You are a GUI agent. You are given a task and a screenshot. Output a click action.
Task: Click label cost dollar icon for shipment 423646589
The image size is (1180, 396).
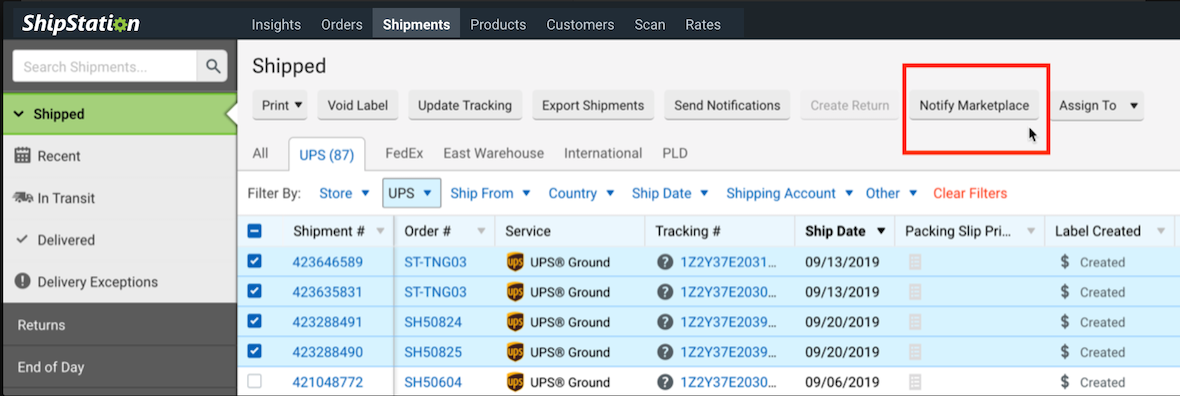[1065, 261]
